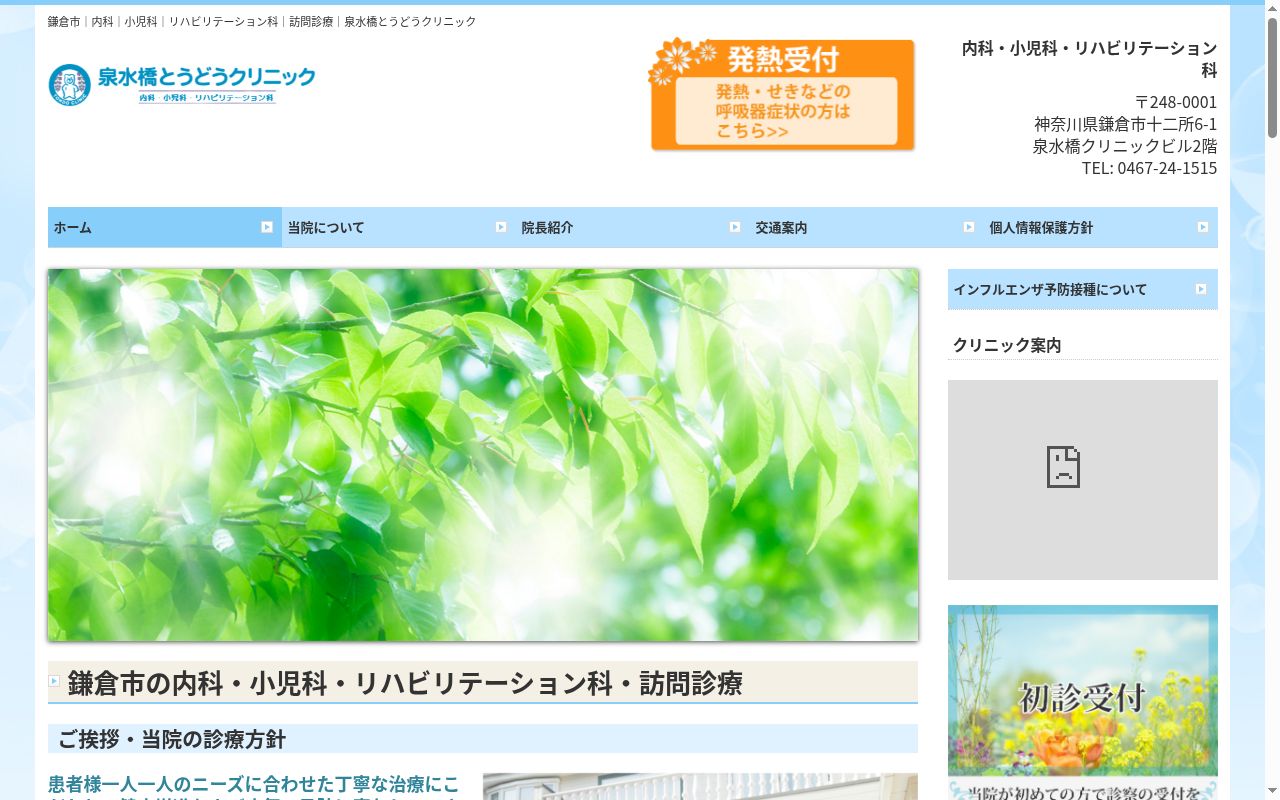
Task: Open インフルエンザ予防接種について sidebar link
Action: click(x=1083, y=289)
